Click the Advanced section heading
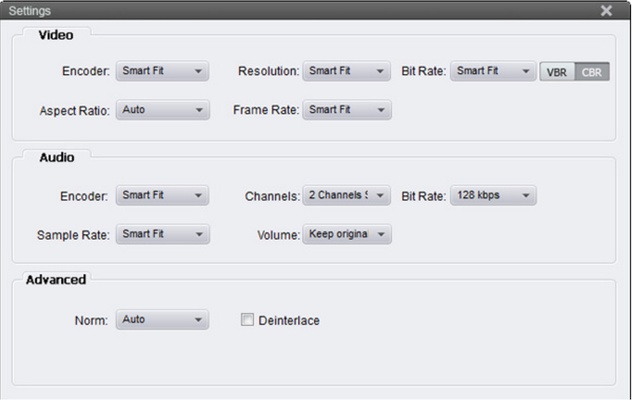Screen dimensions: 633x400 [x=56, y=280]
